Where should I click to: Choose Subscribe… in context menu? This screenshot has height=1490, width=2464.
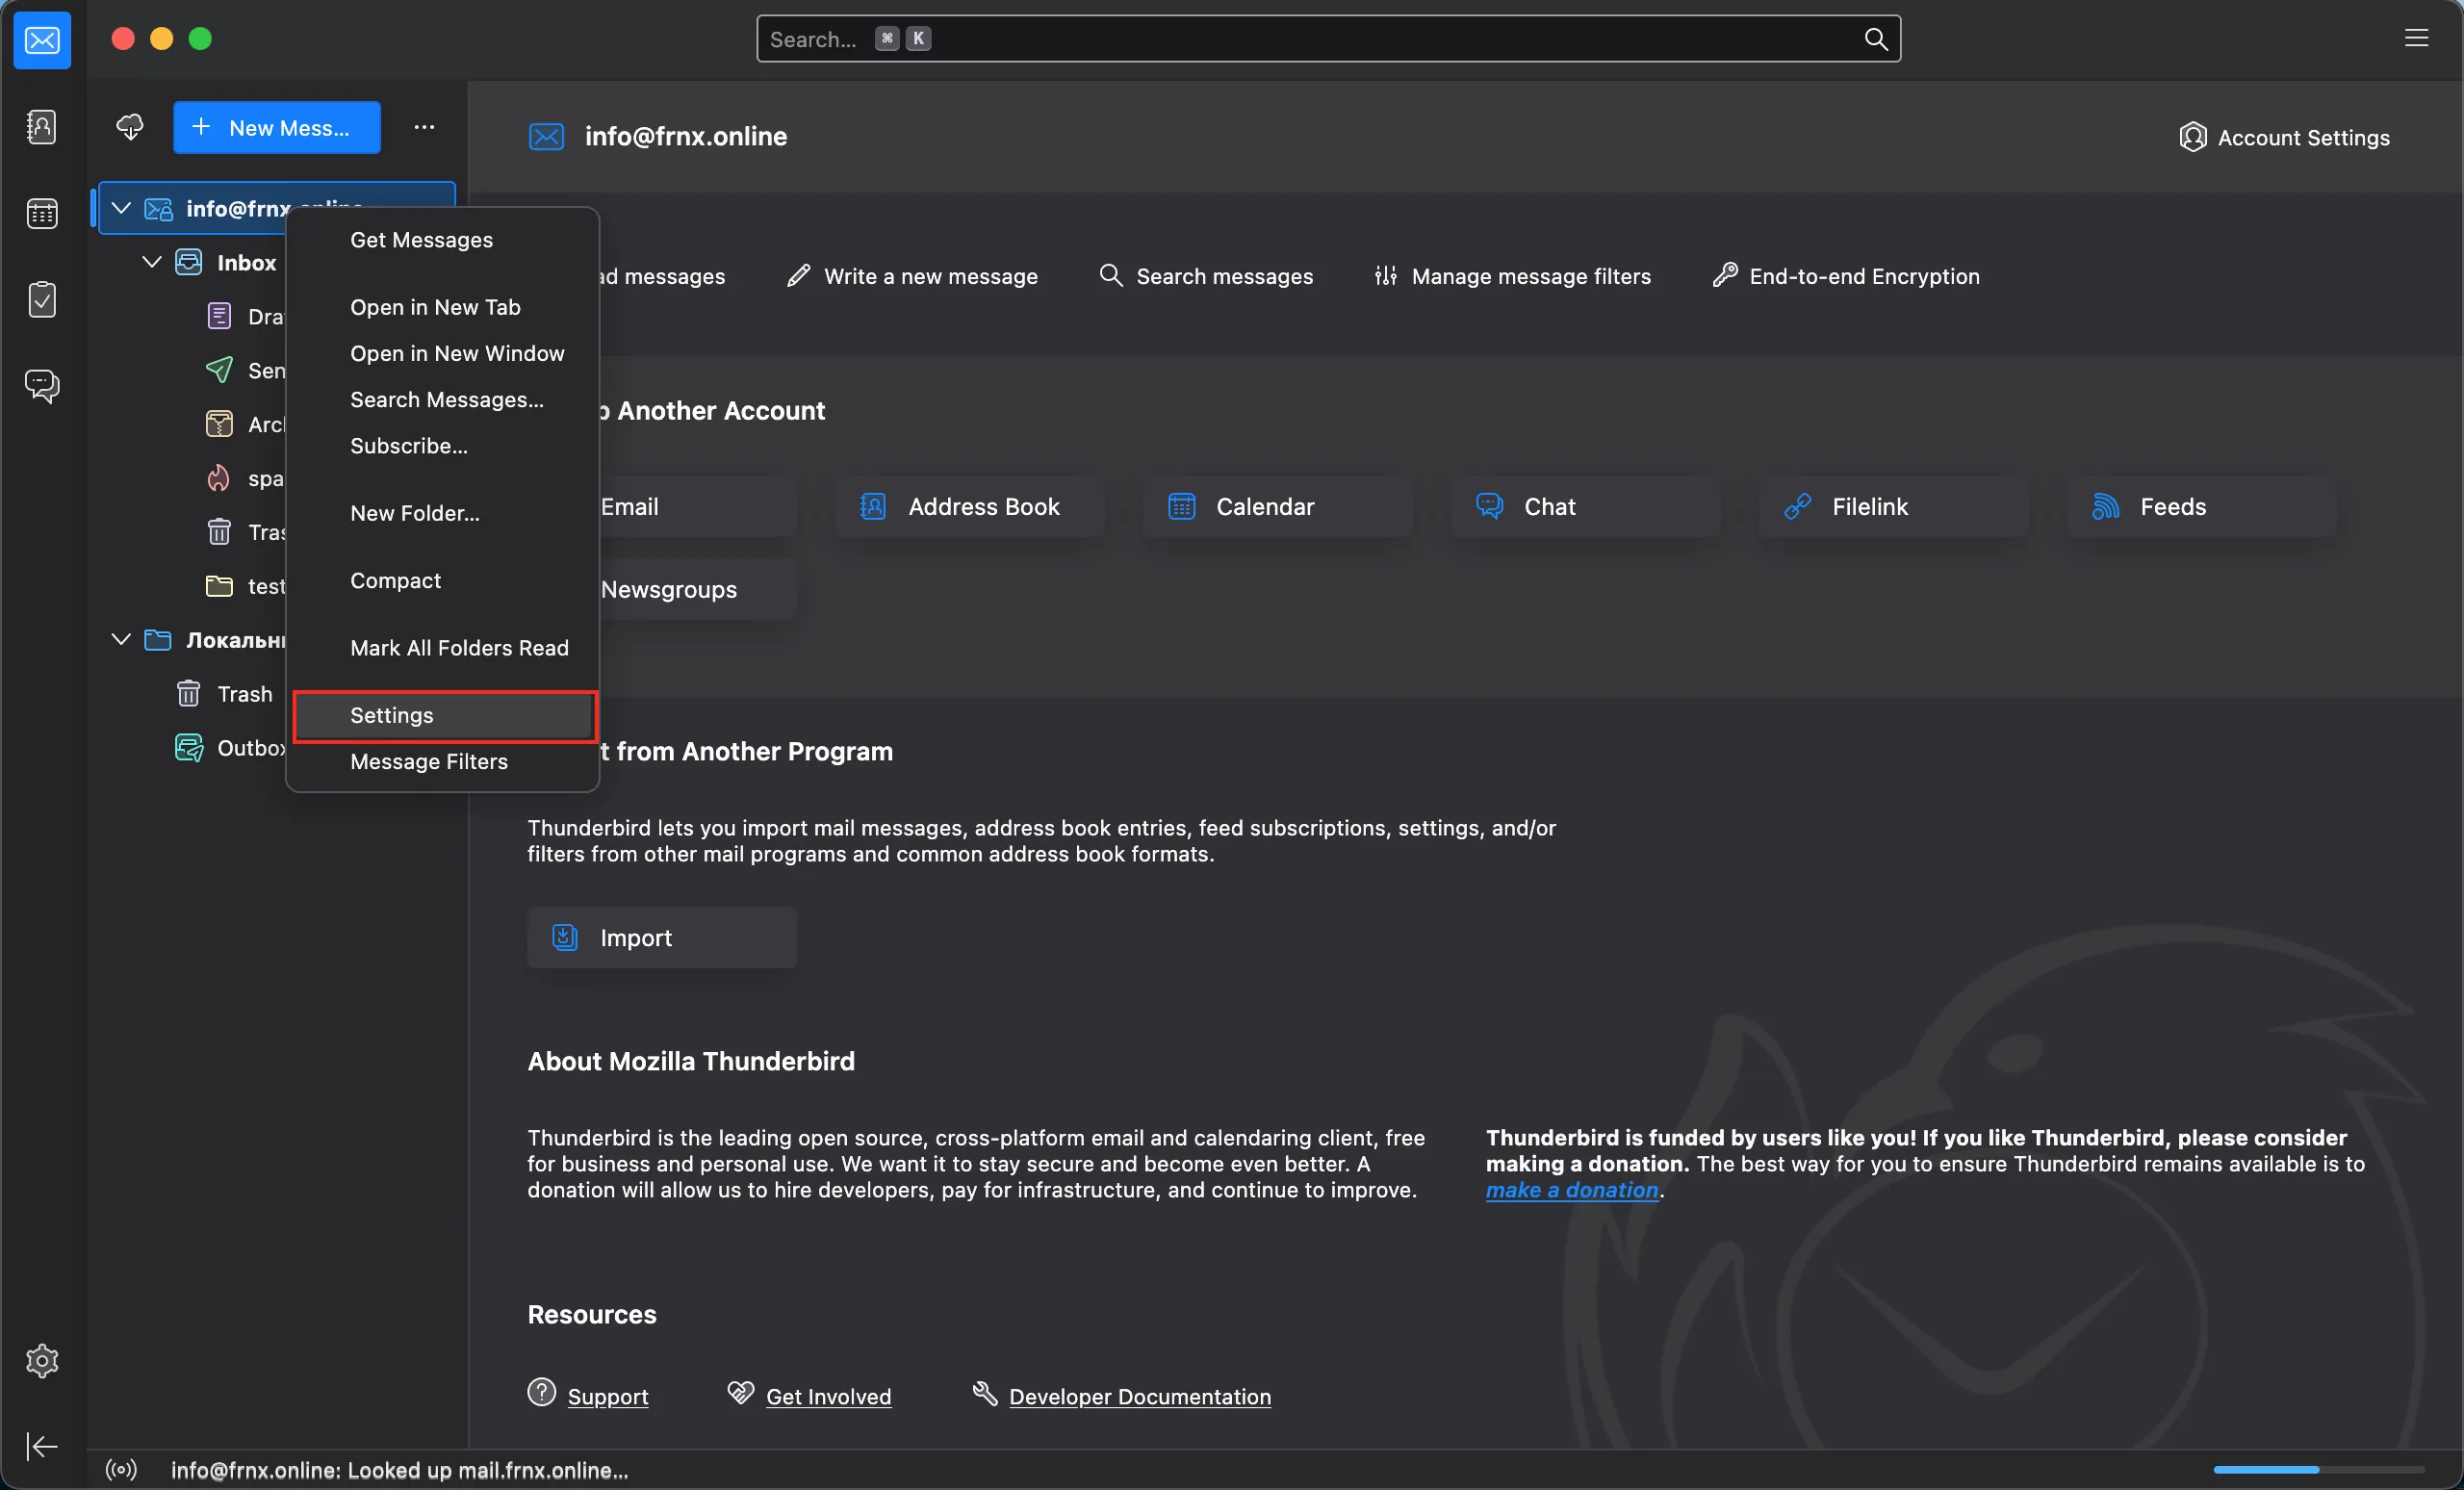point(443,445)
